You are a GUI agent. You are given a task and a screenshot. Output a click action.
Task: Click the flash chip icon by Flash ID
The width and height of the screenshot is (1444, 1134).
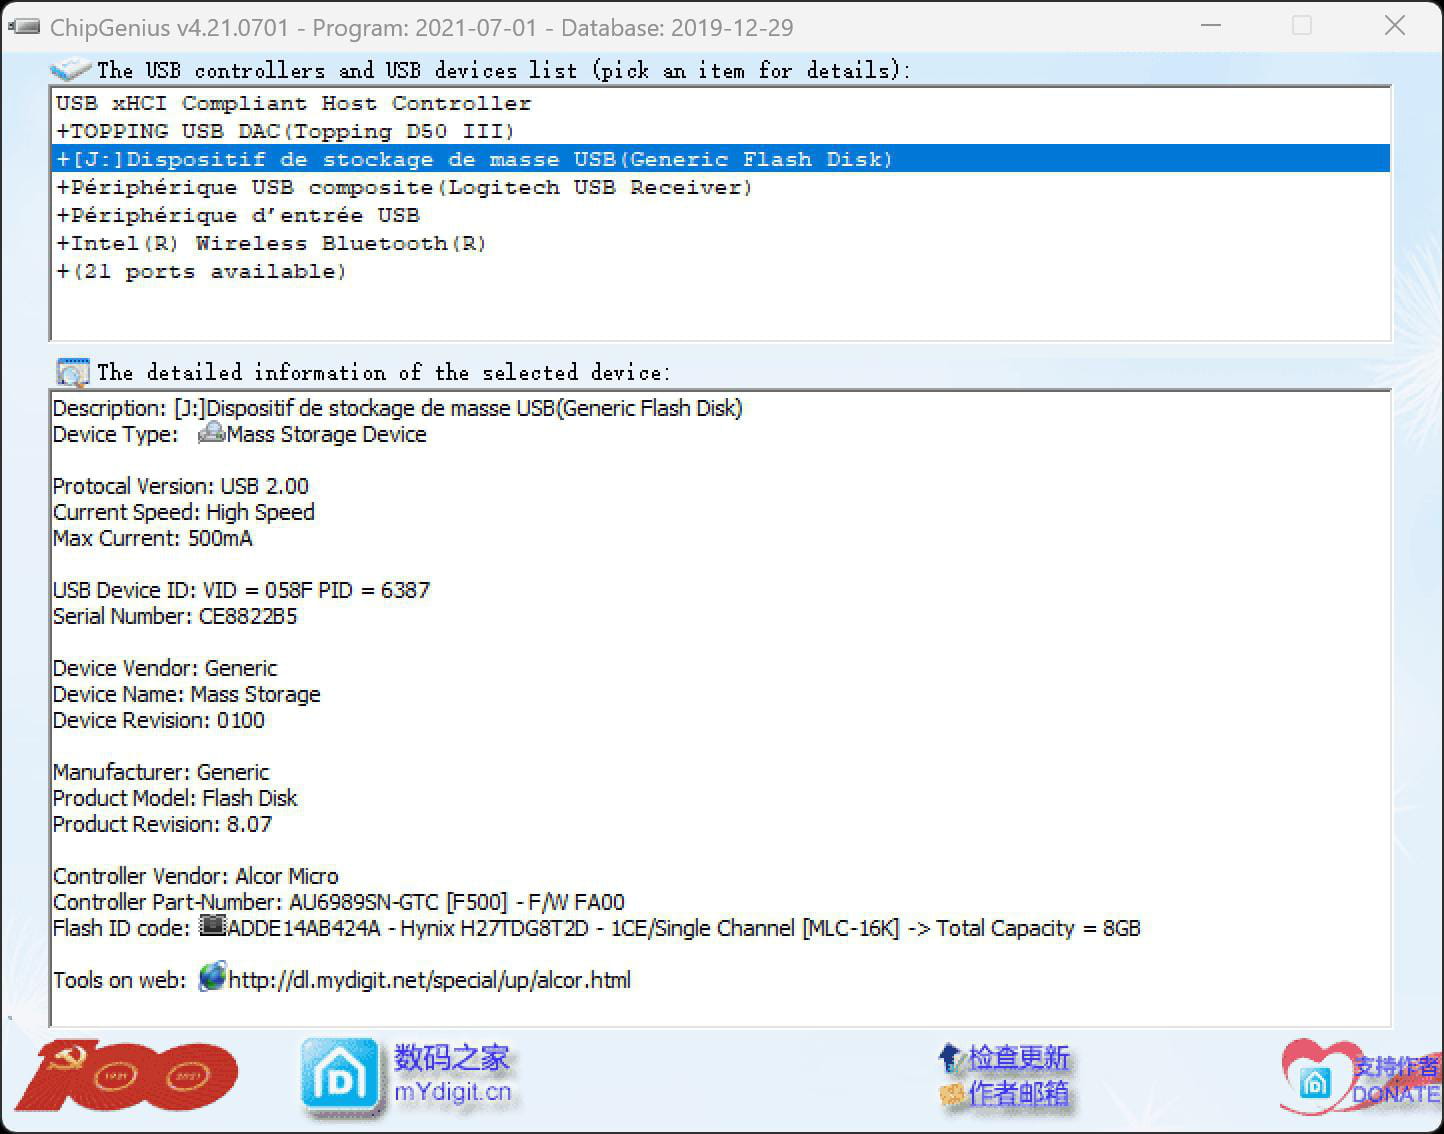[212, 925]
